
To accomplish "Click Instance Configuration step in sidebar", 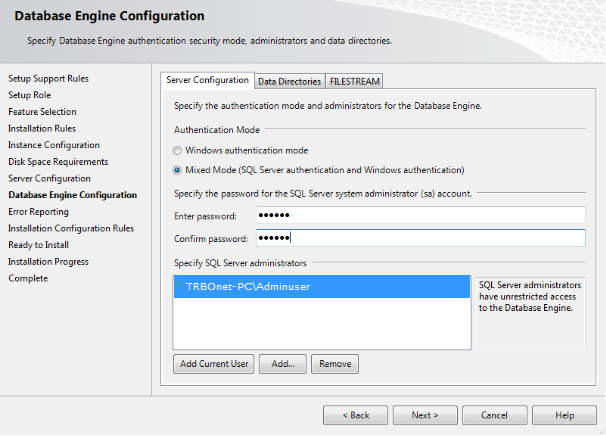I will pyautogui.click(x=53, y=145).
